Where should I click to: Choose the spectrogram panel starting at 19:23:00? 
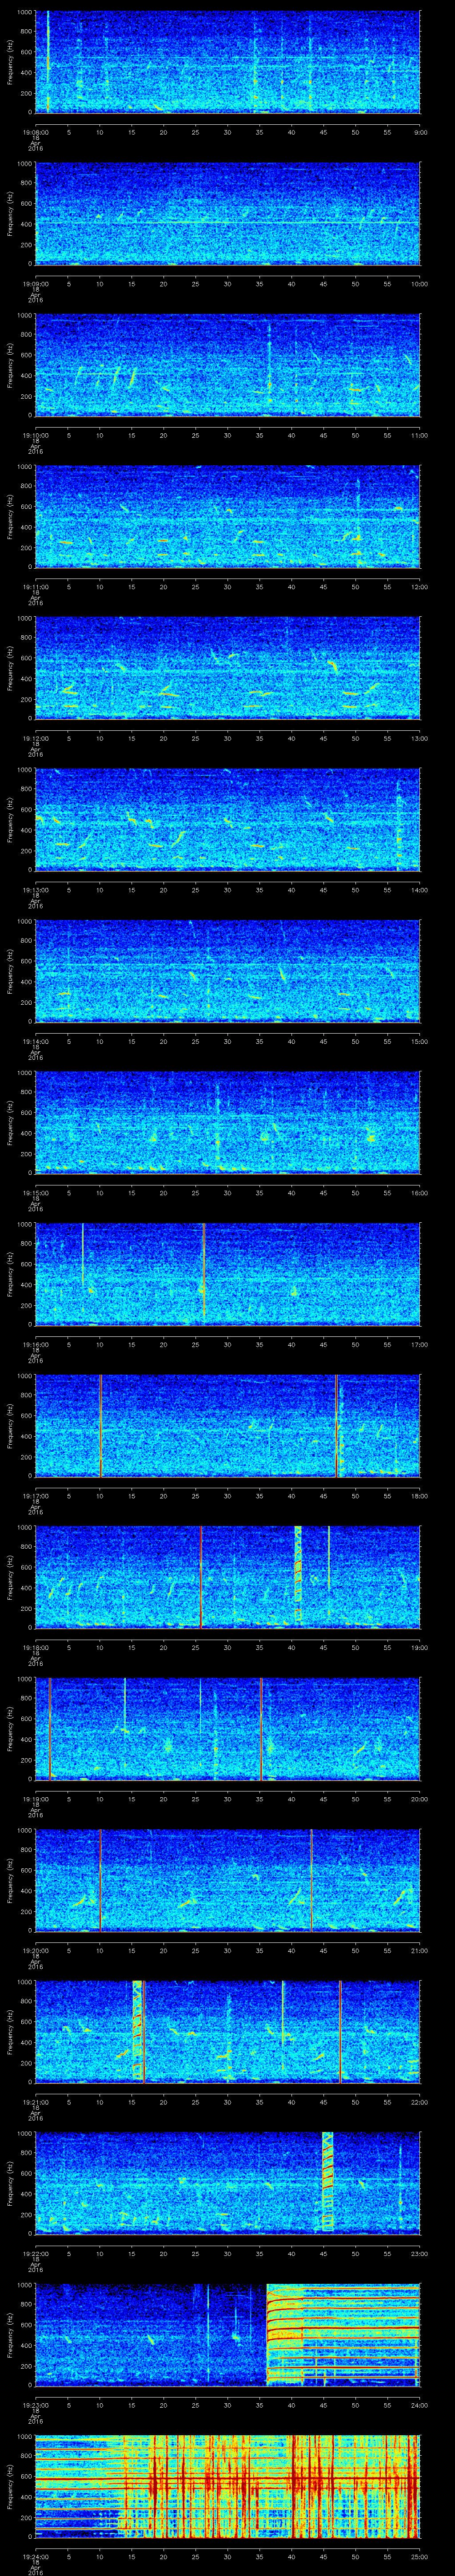pyautogui.click(x=227, y=2334)
